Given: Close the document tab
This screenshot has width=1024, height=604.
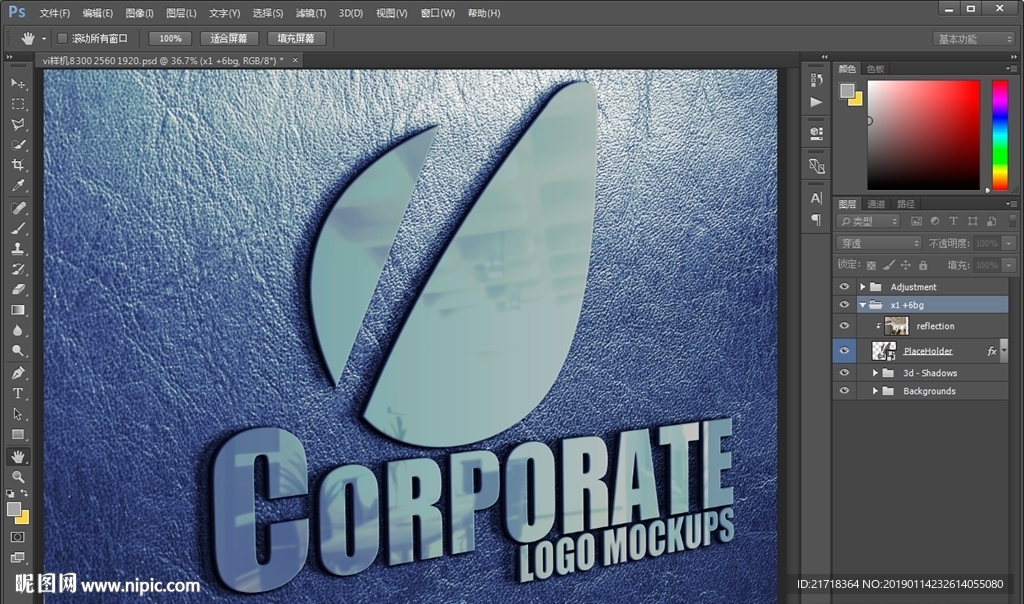Looking at the screenshot, I should coord(295,60).
